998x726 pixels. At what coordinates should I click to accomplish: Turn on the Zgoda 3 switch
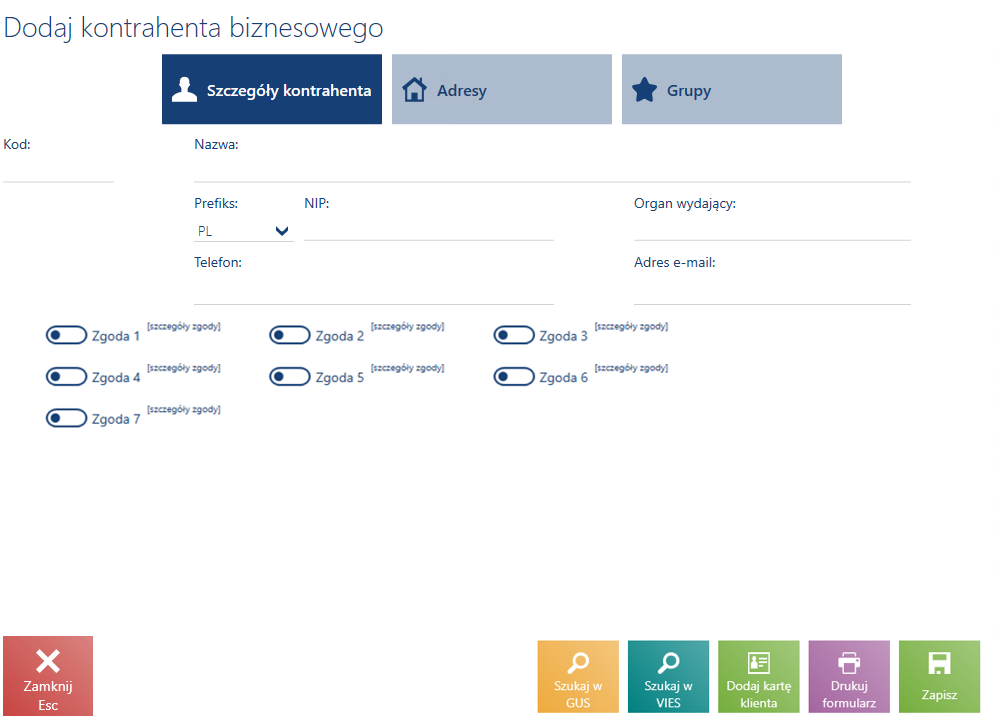tap(514, 335)
